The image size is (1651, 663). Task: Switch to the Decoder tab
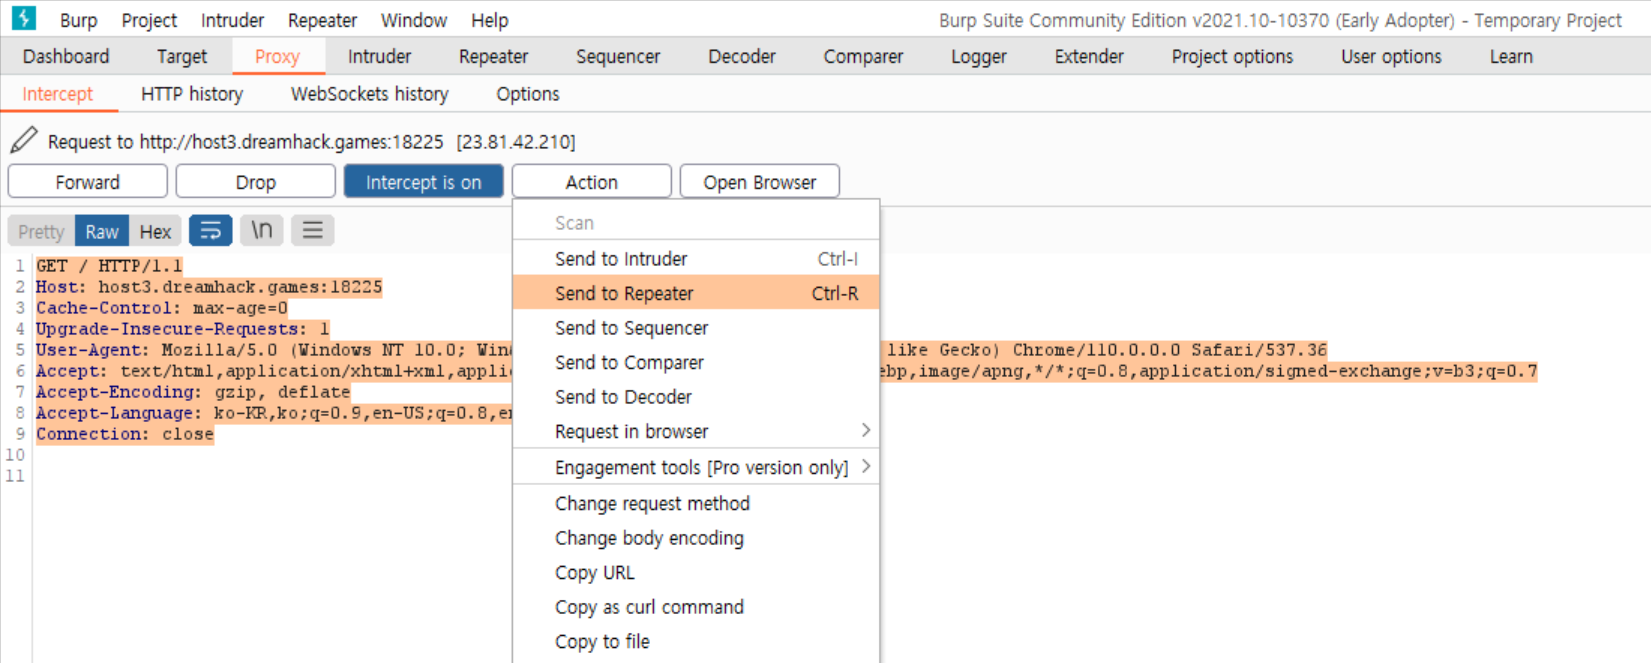(742, 57)
